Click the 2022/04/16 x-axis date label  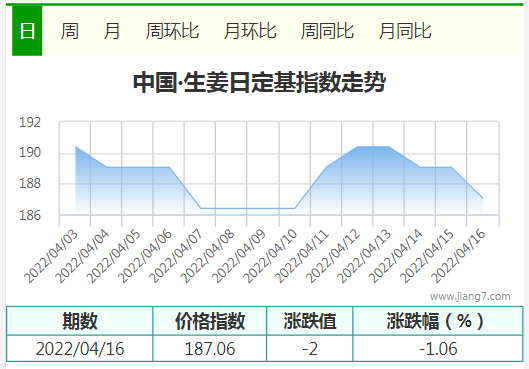point(458,256)
